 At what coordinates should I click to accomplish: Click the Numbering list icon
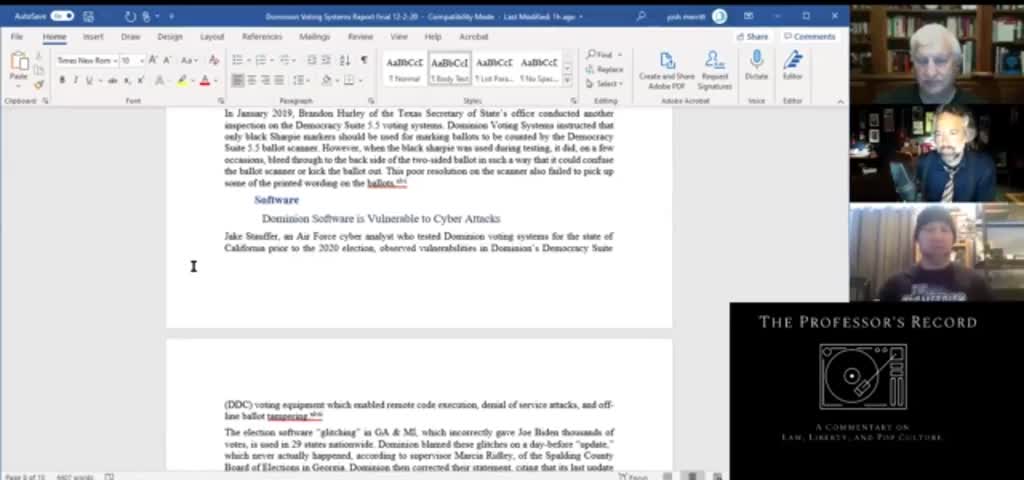(x=261, y=60)
